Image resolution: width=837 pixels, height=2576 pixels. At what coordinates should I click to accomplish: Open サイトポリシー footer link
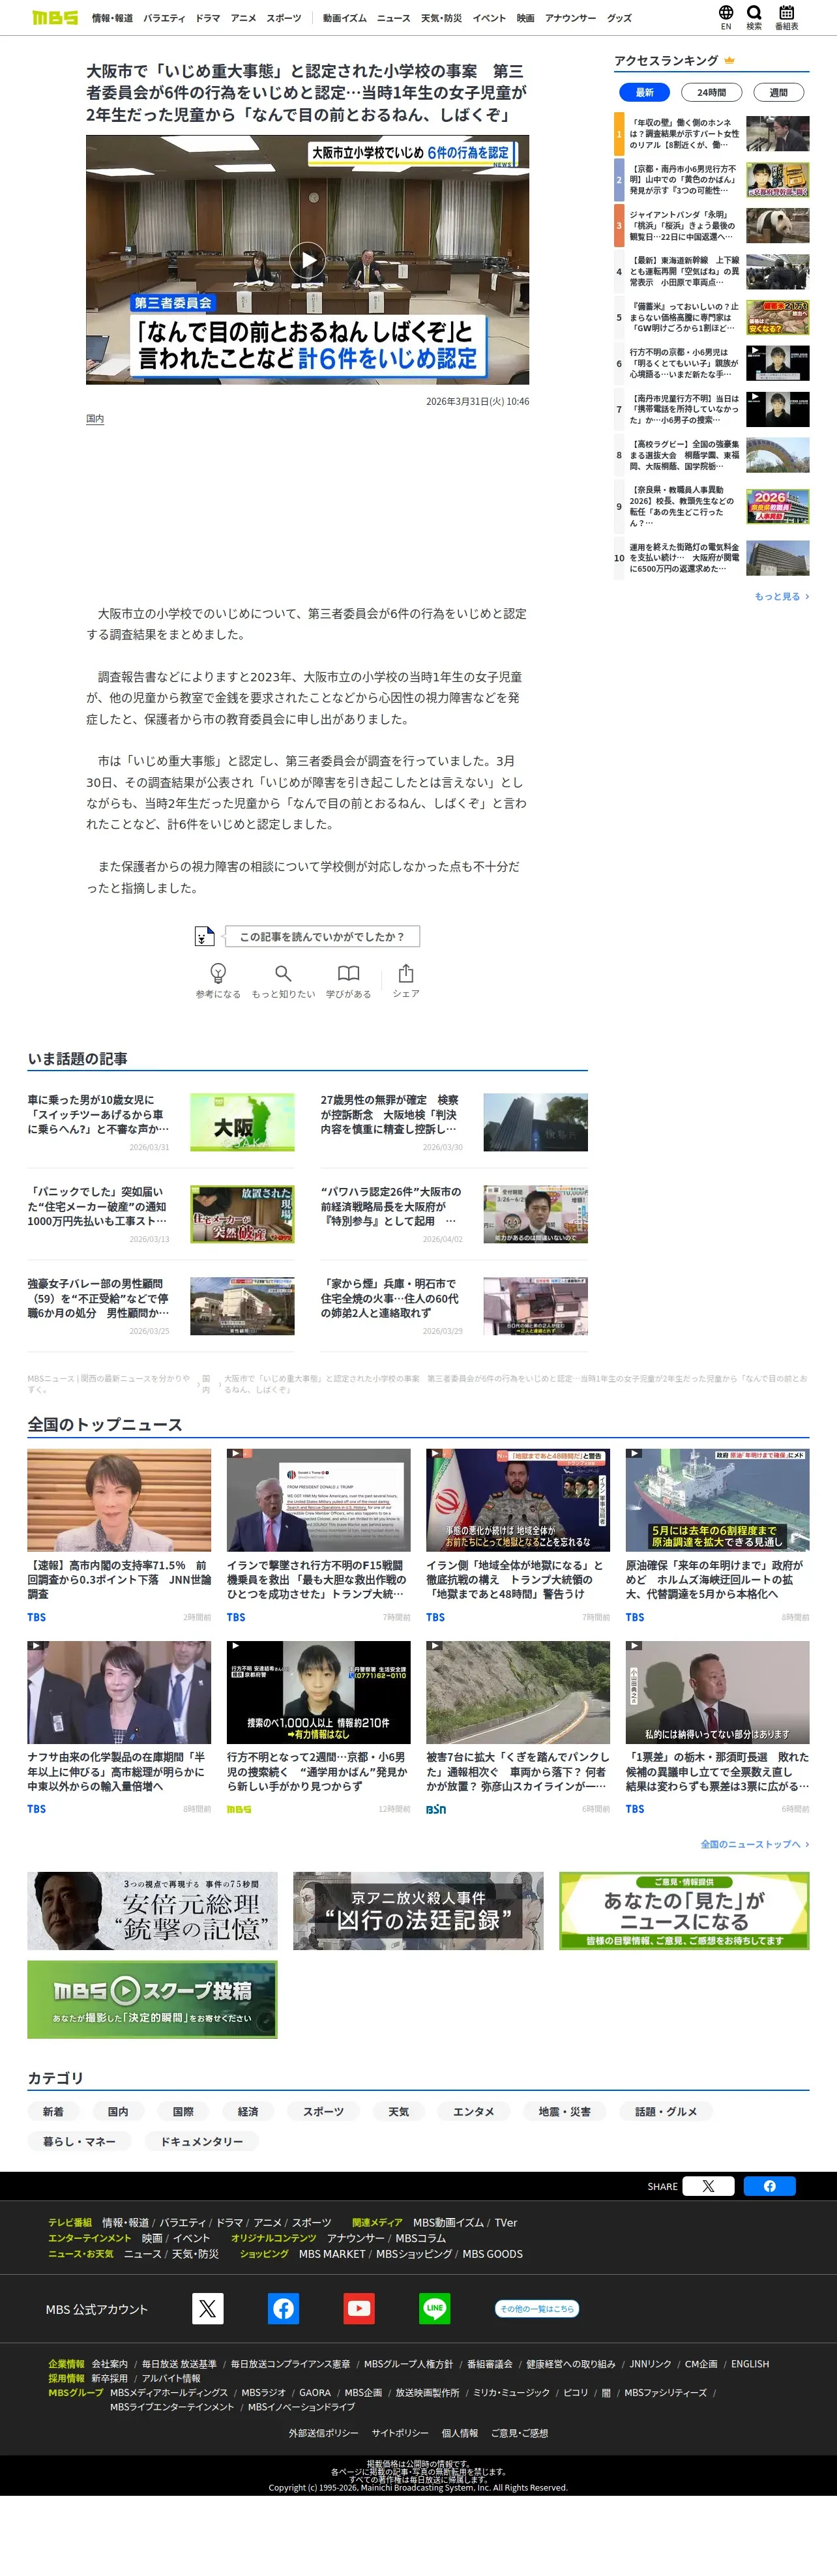tap(400, 2433)
